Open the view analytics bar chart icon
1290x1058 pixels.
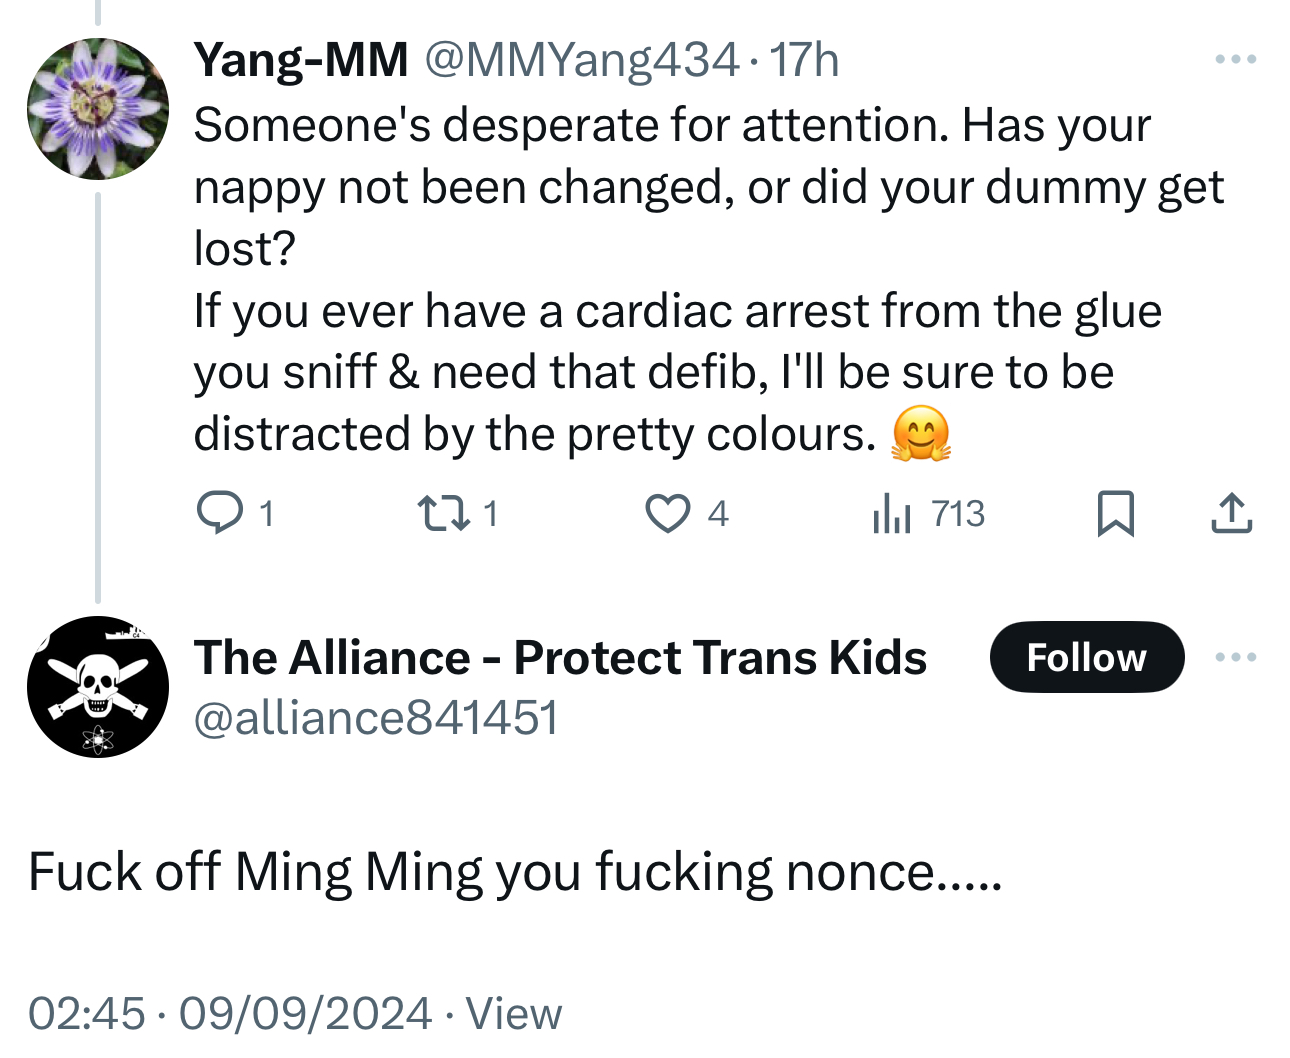tap(891, 514)
